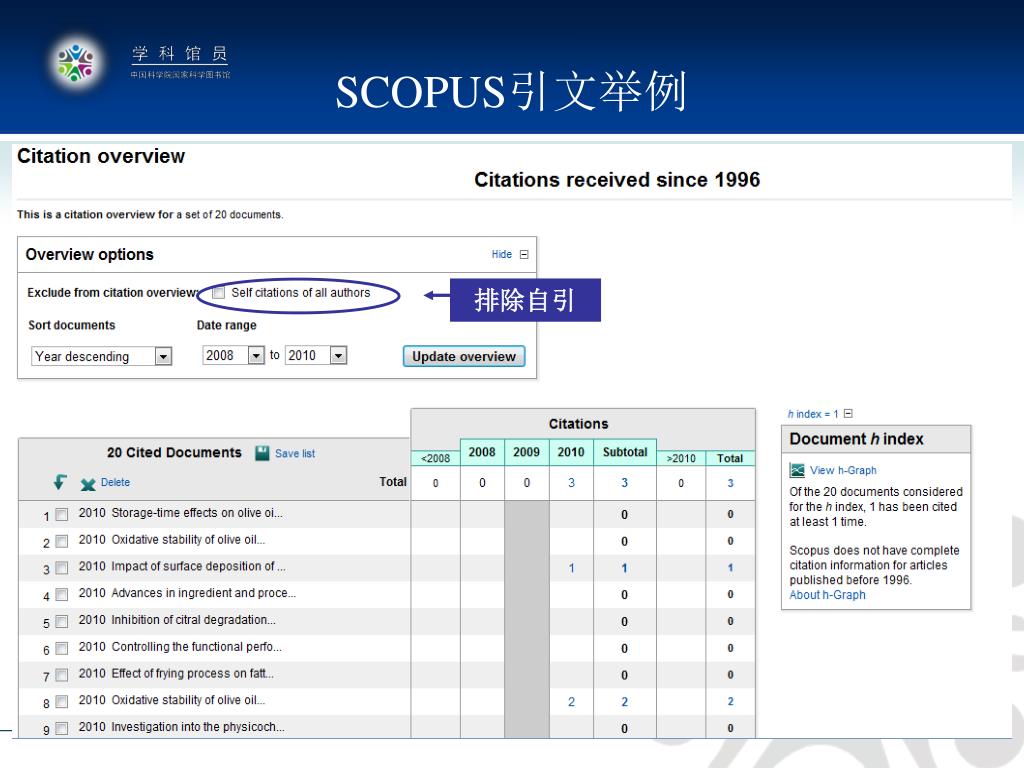This screenshot has height=768, width=1024.
Task: Collapse the h index panel minus icon
Action: (x=848, y=413)
